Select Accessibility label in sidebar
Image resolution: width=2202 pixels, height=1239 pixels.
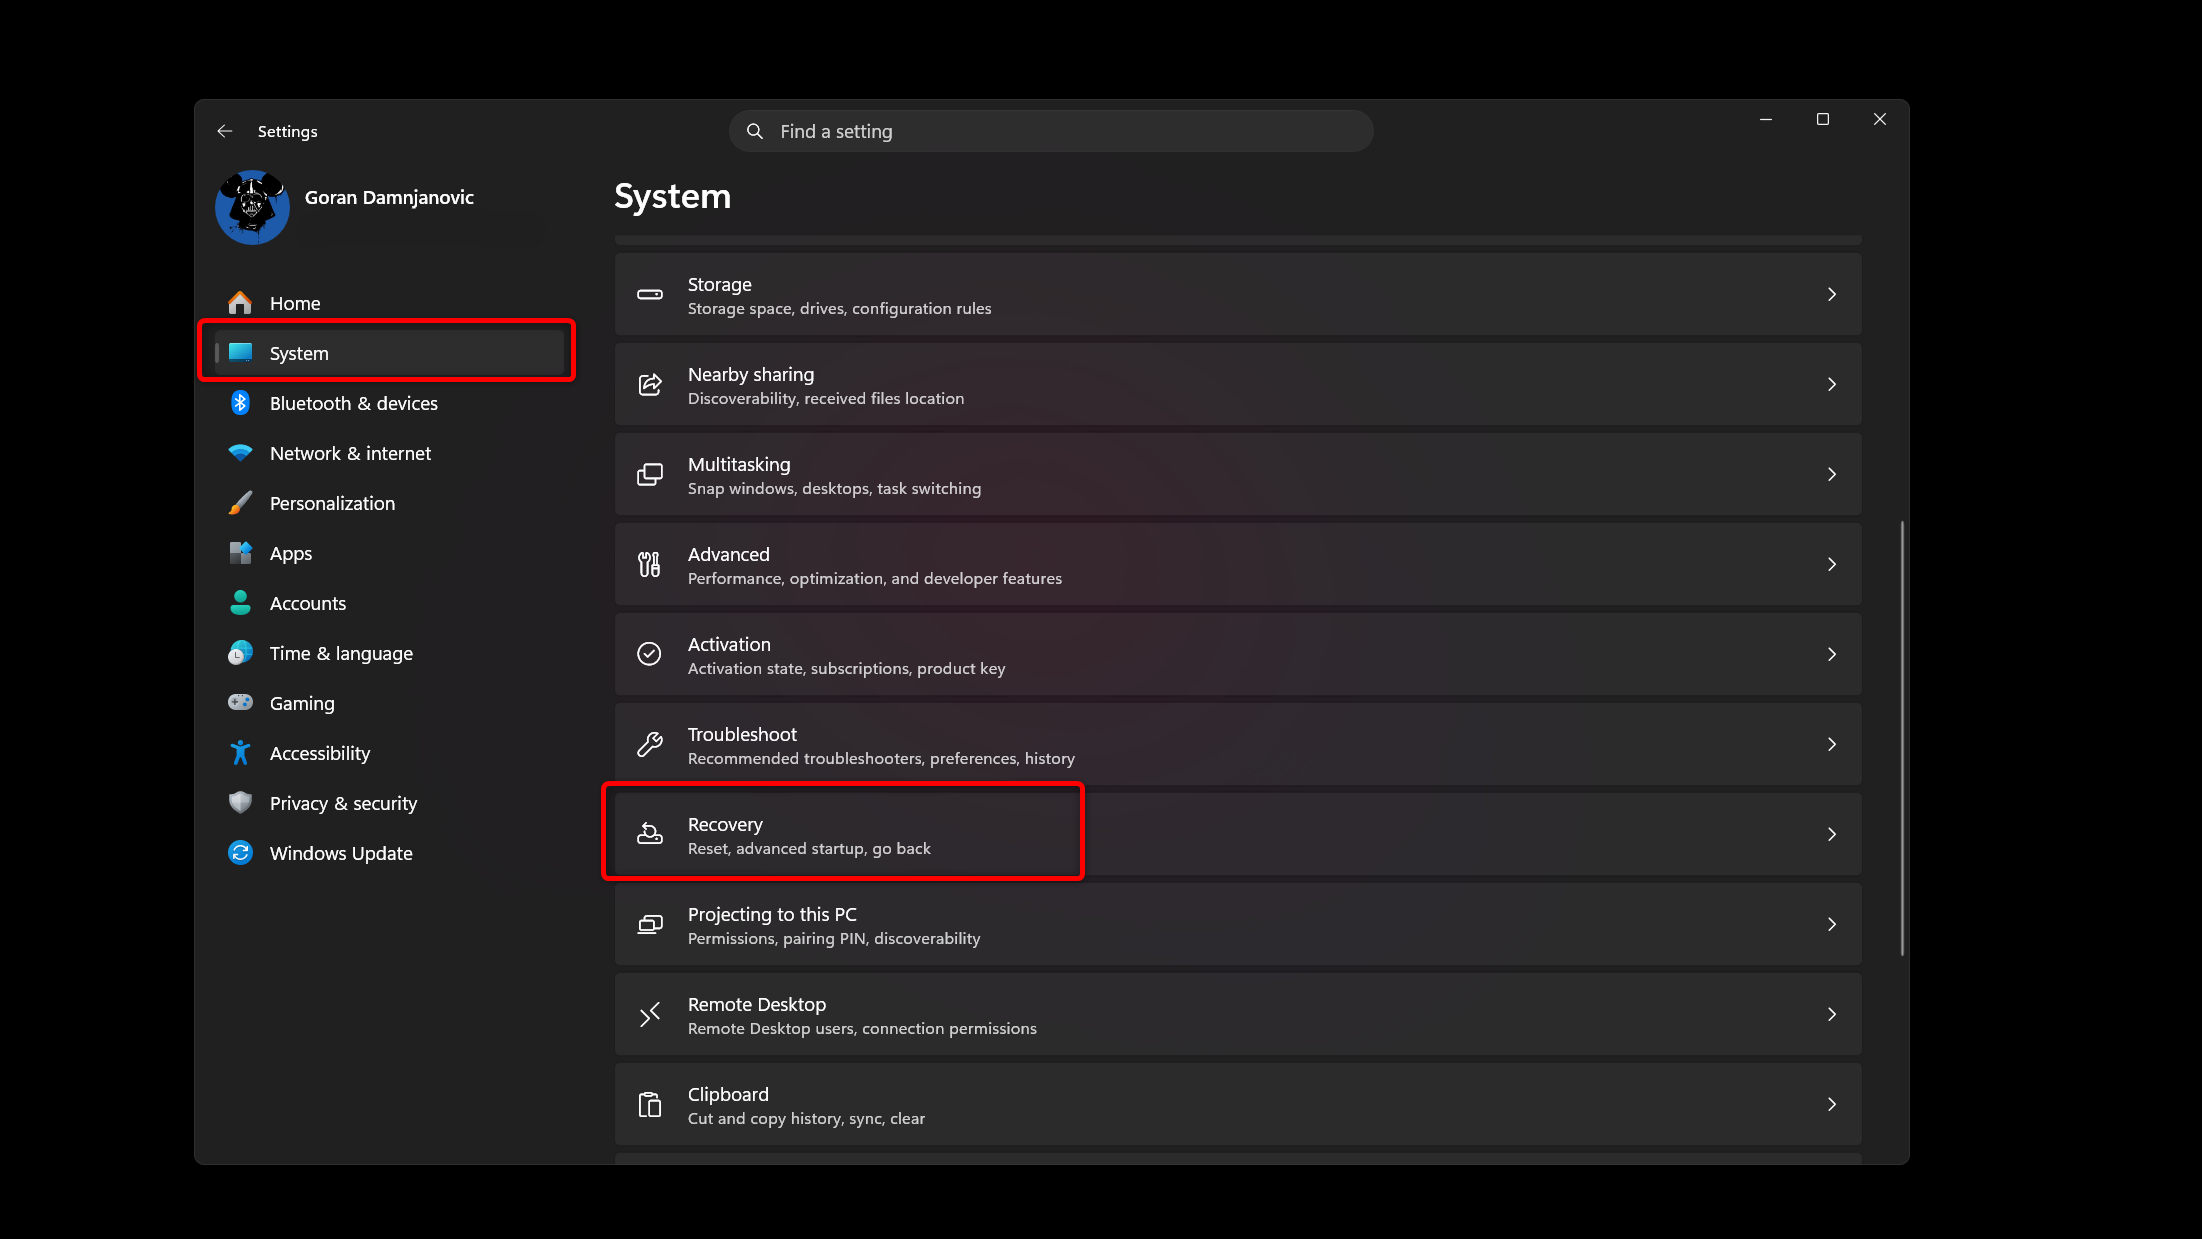[320, 753]
